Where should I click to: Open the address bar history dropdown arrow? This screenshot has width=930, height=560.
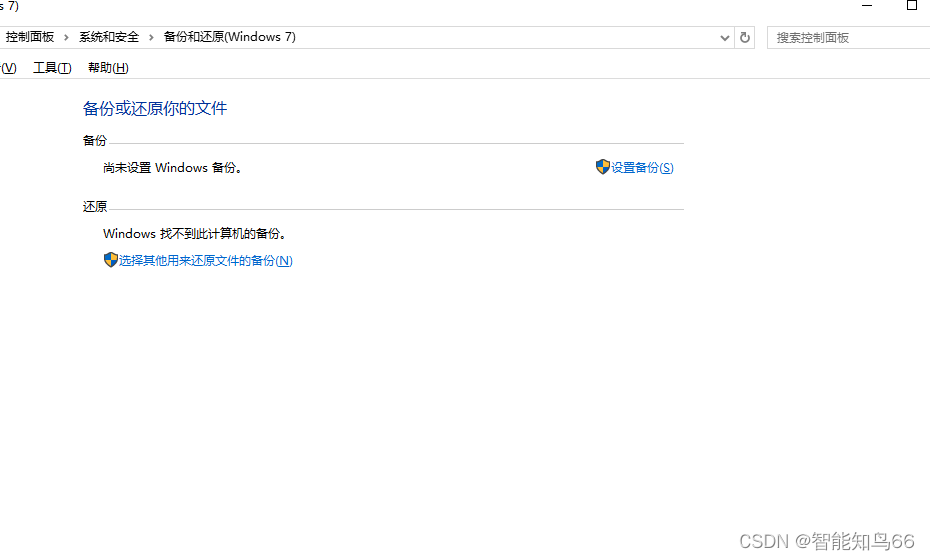pos(724,38)
